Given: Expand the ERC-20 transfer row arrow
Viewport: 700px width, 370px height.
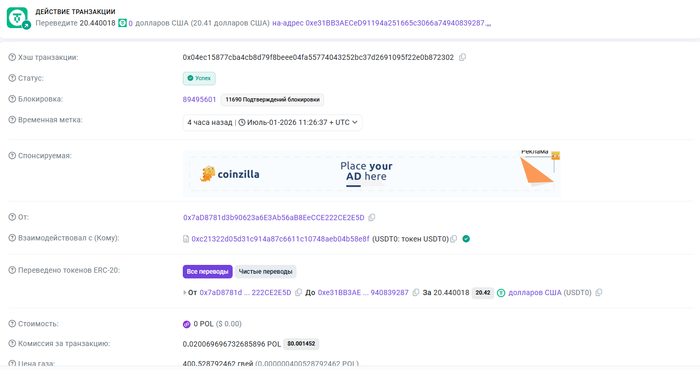Looking at the screenshot, I should [184, 293].
